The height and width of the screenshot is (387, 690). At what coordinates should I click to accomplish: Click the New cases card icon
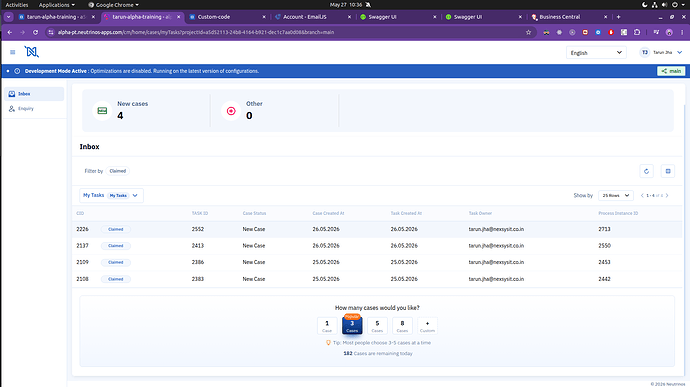(102, 111)
